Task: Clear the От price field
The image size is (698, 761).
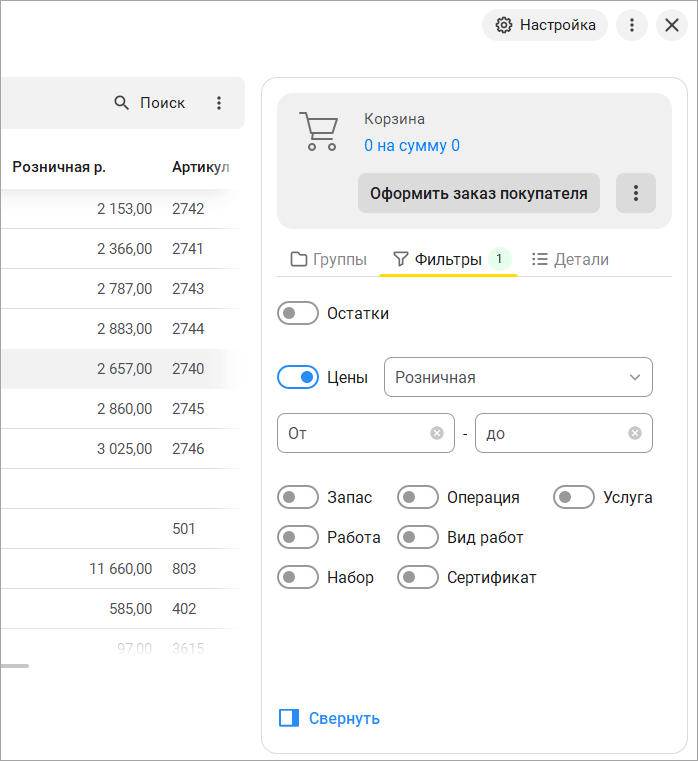Action: (436, 433)
